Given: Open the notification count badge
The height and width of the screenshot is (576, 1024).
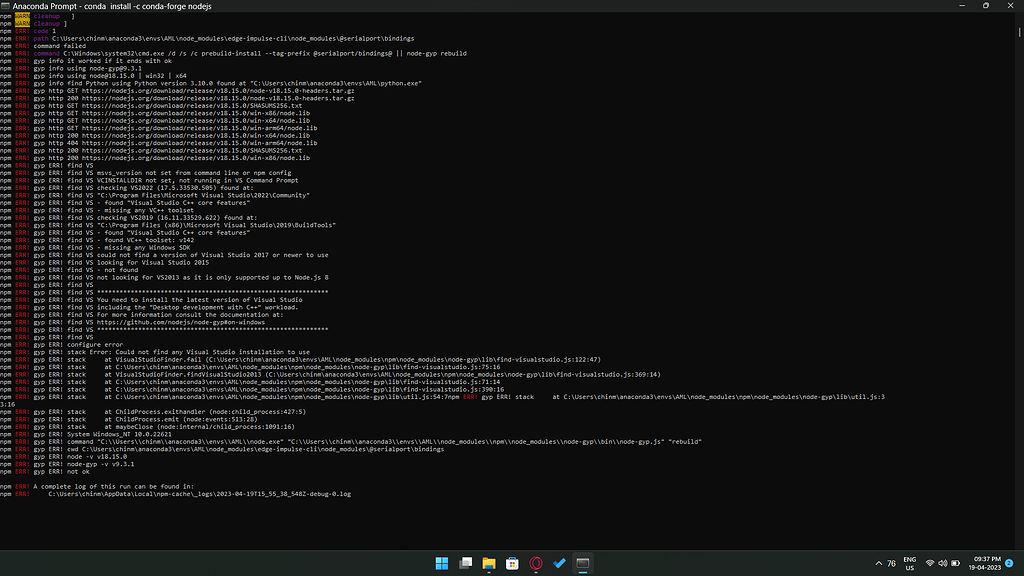Looking at the screenshot, I should [1011, 563].
